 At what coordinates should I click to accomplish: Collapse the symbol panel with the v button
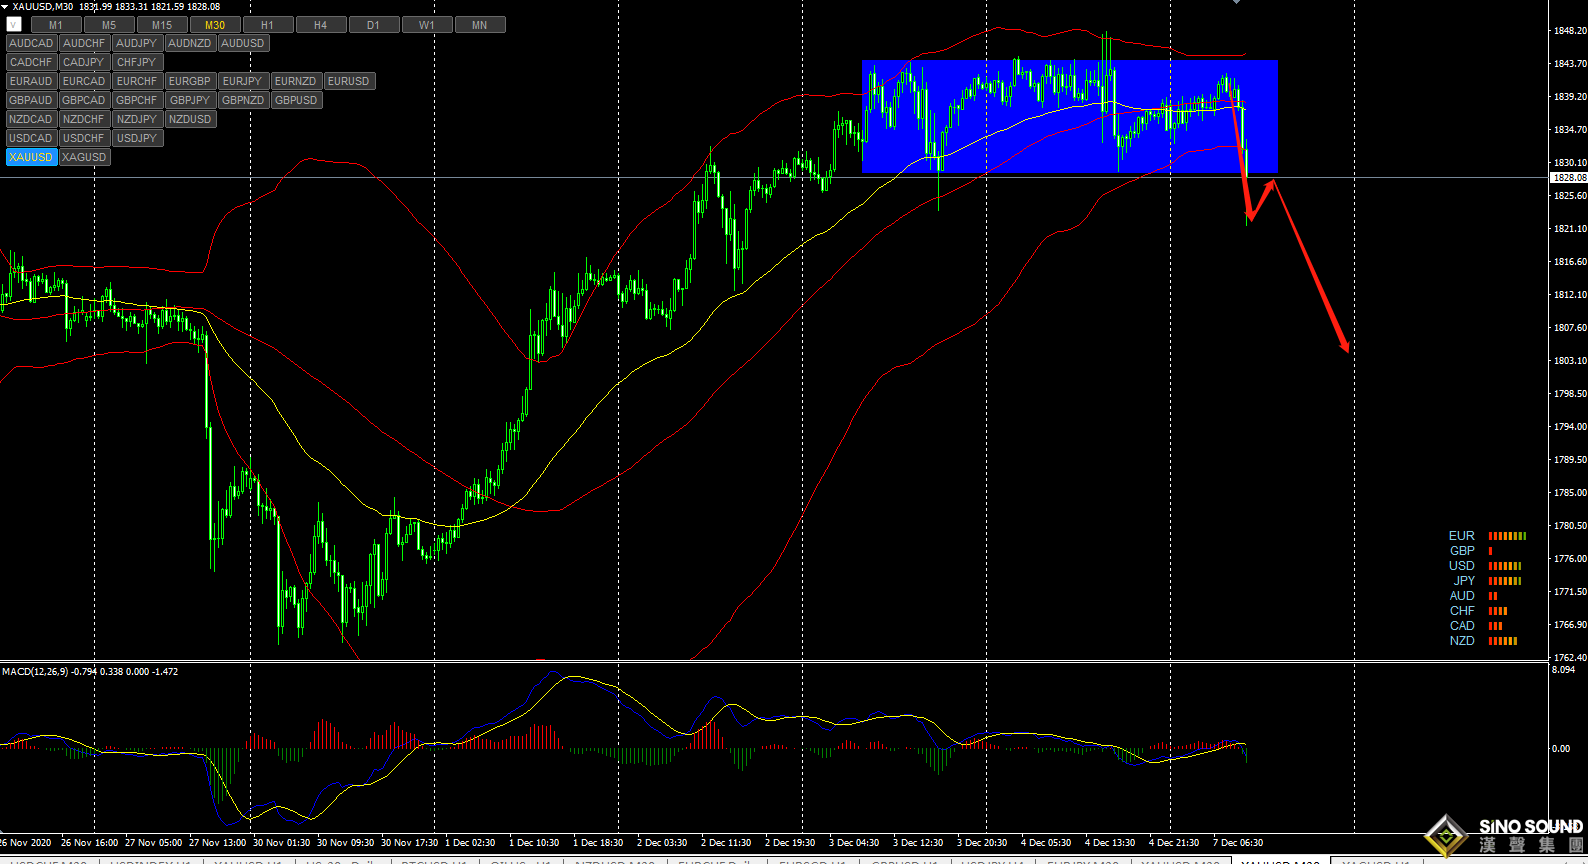[x=14, y=25]
